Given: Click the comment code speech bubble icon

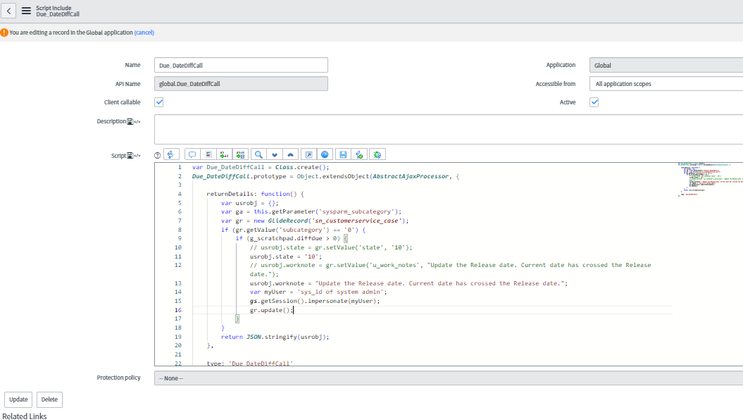Looking at the screenshot, I should pos(192,155).
